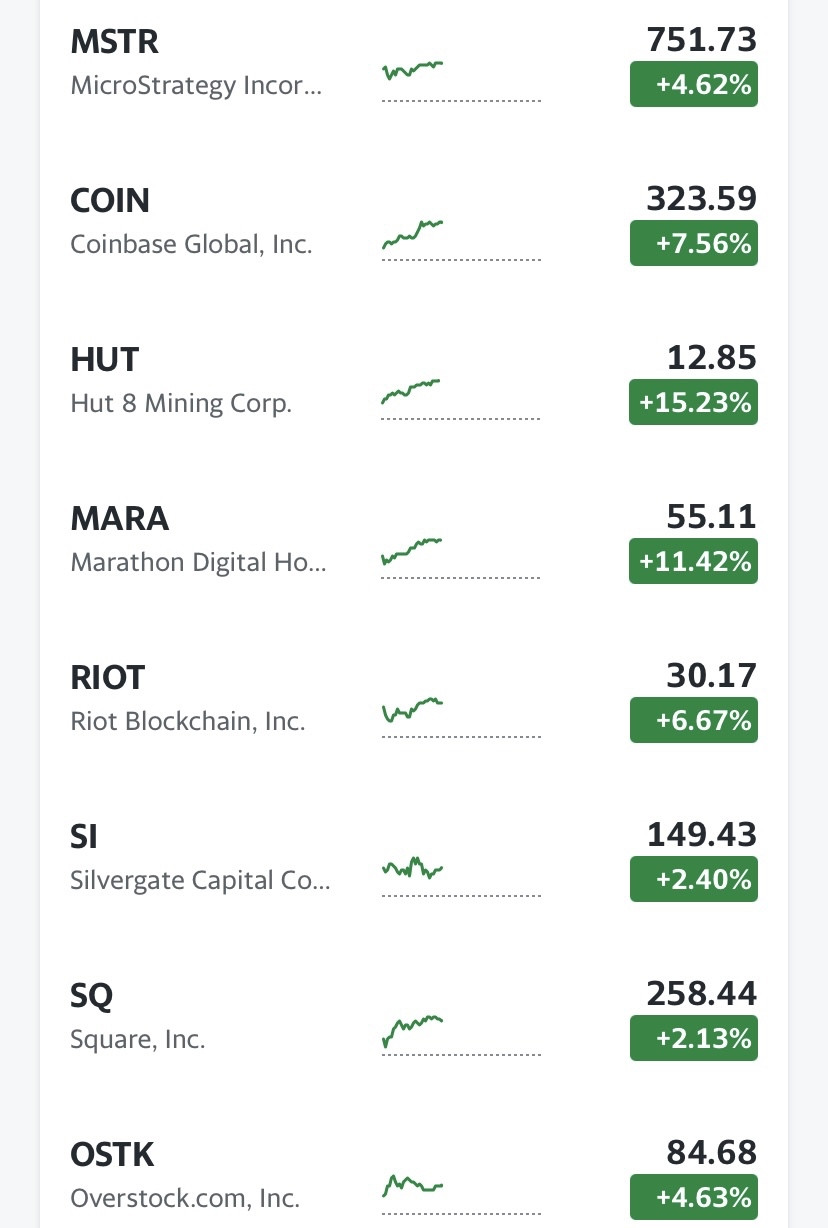
Task: Open the HUT sparkline chart
Action: coord(461,397)
